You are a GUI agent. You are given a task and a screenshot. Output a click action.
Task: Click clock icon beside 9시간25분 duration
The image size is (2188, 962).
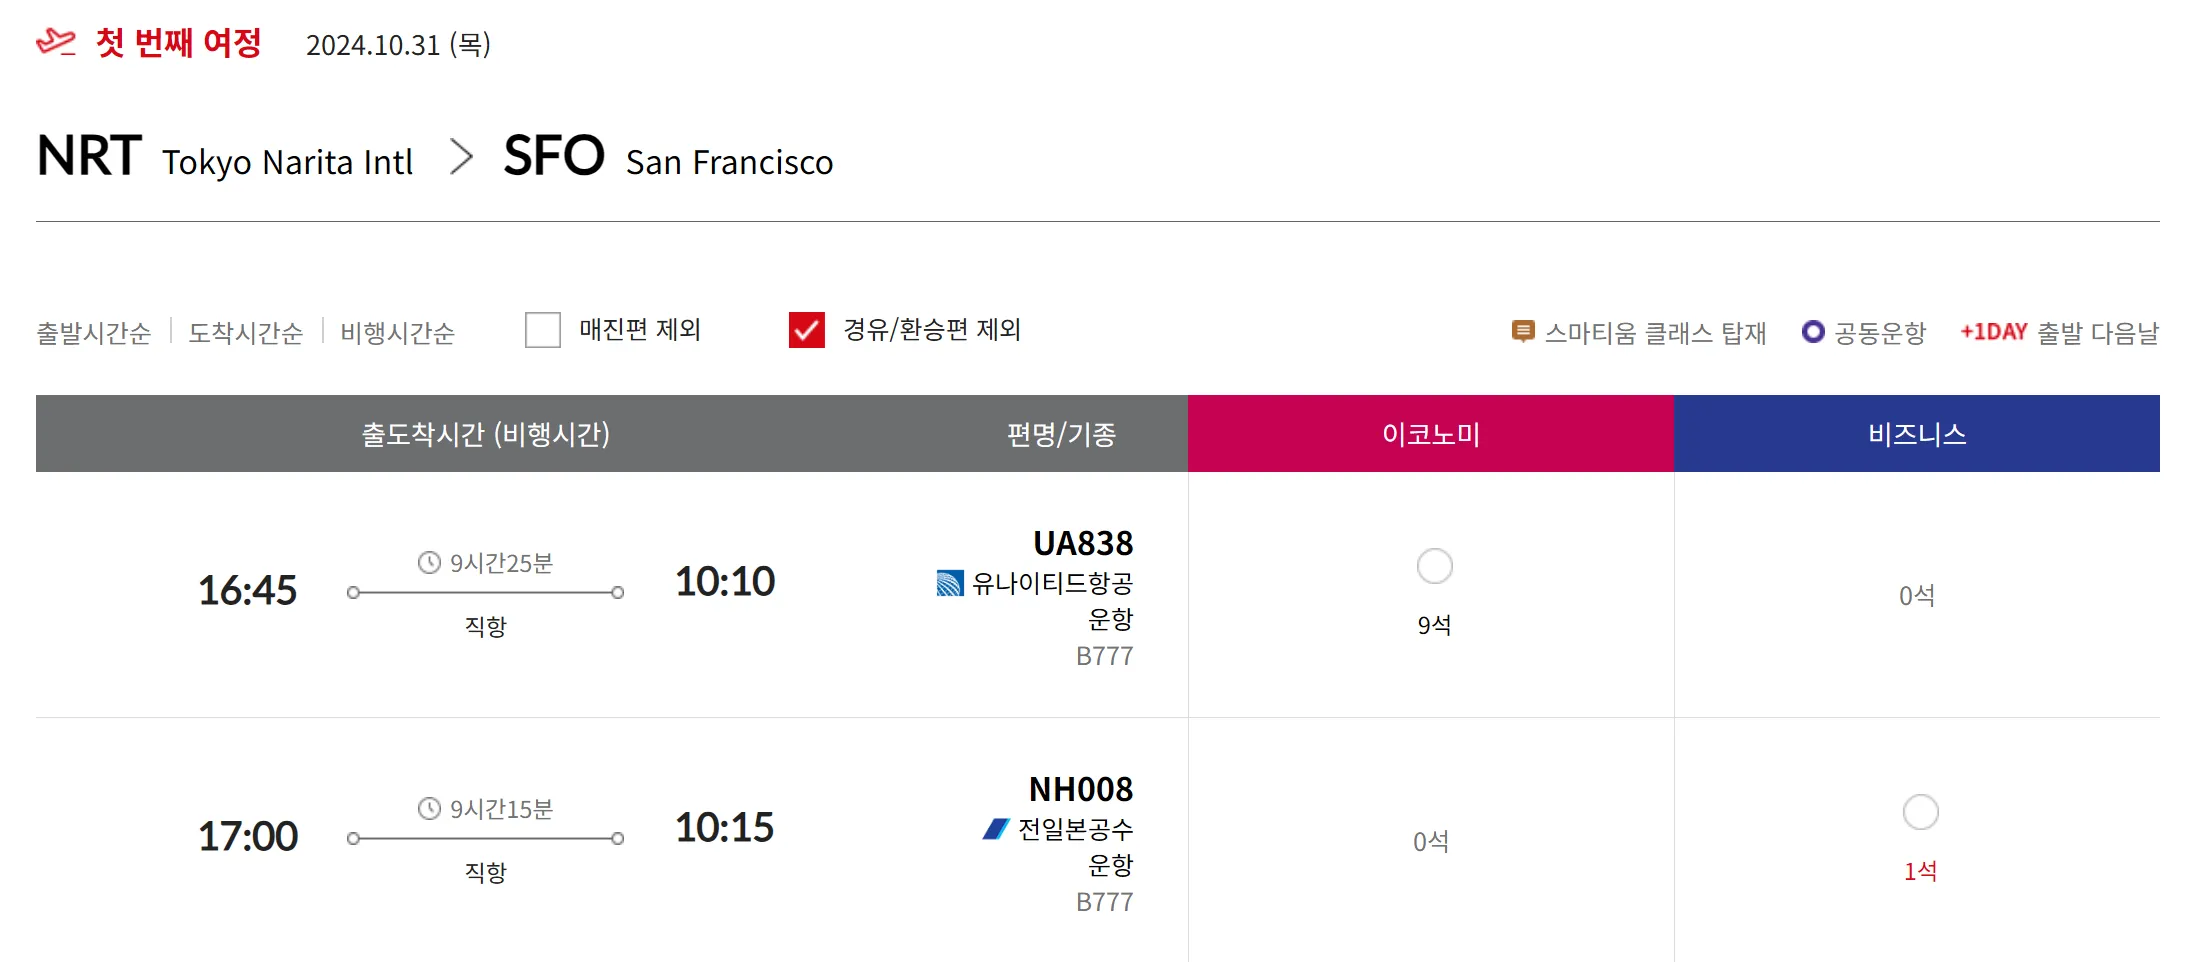[429, 563]
